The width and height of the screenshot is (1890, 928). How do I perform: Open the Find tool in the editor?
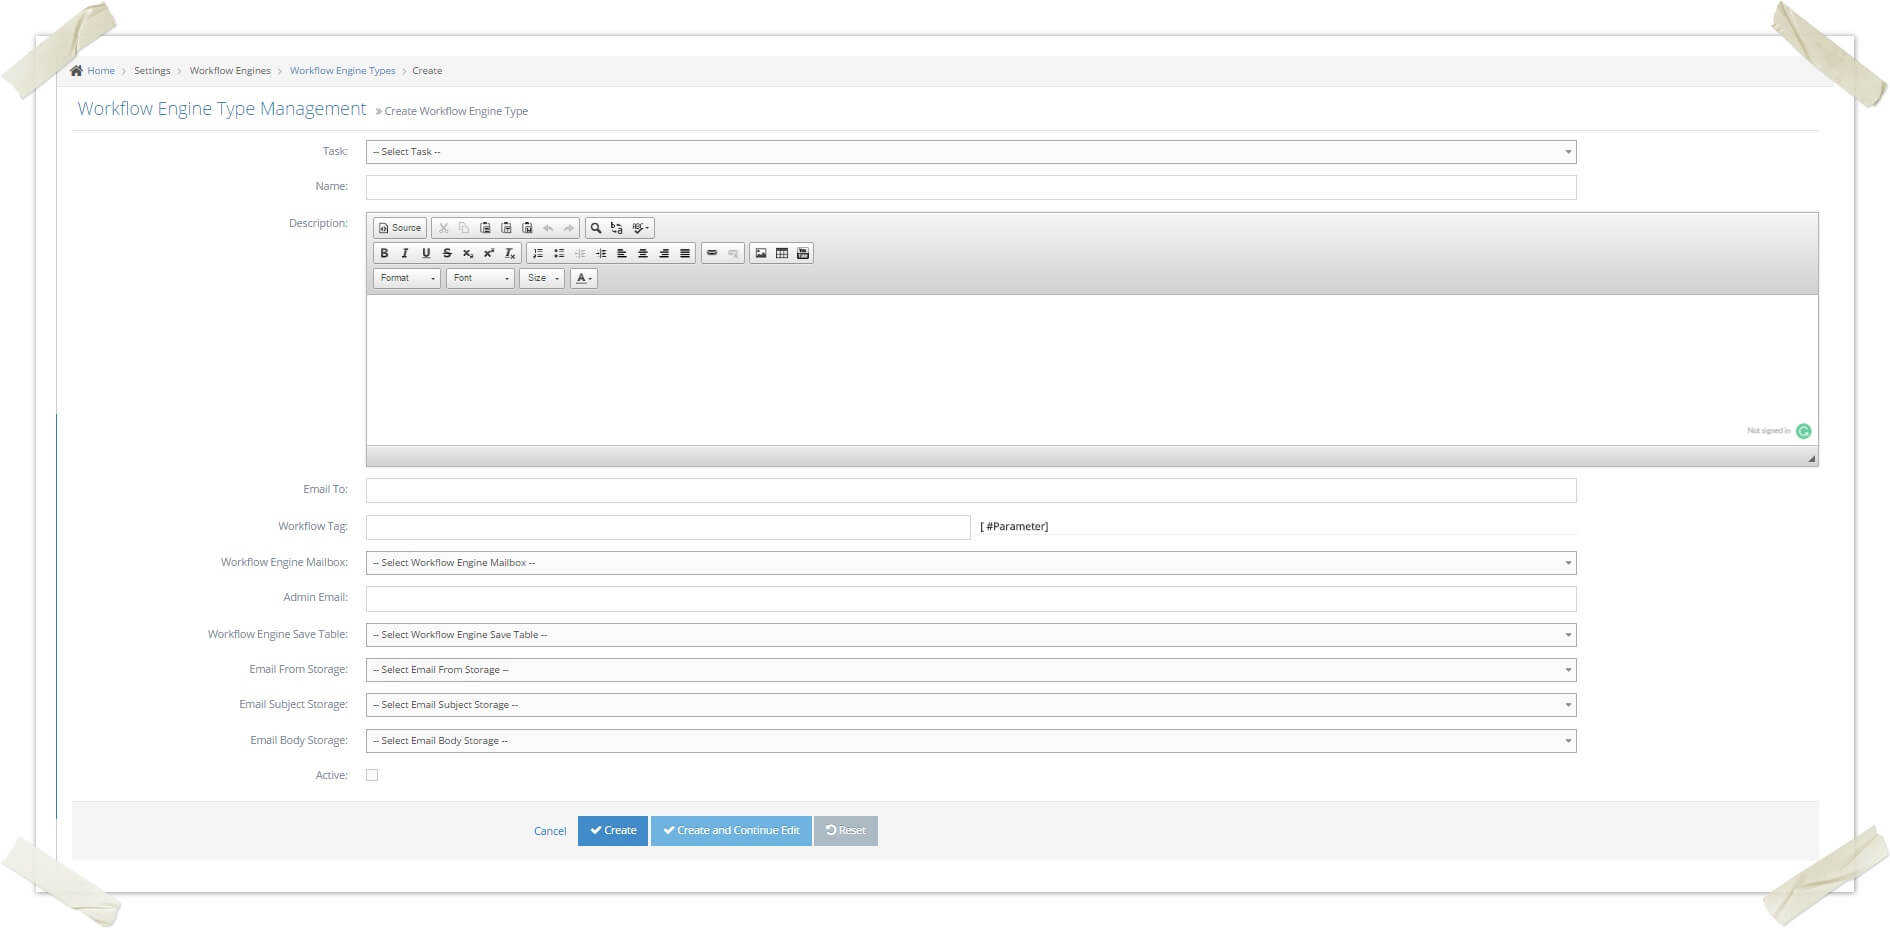(x=596, y=227)
